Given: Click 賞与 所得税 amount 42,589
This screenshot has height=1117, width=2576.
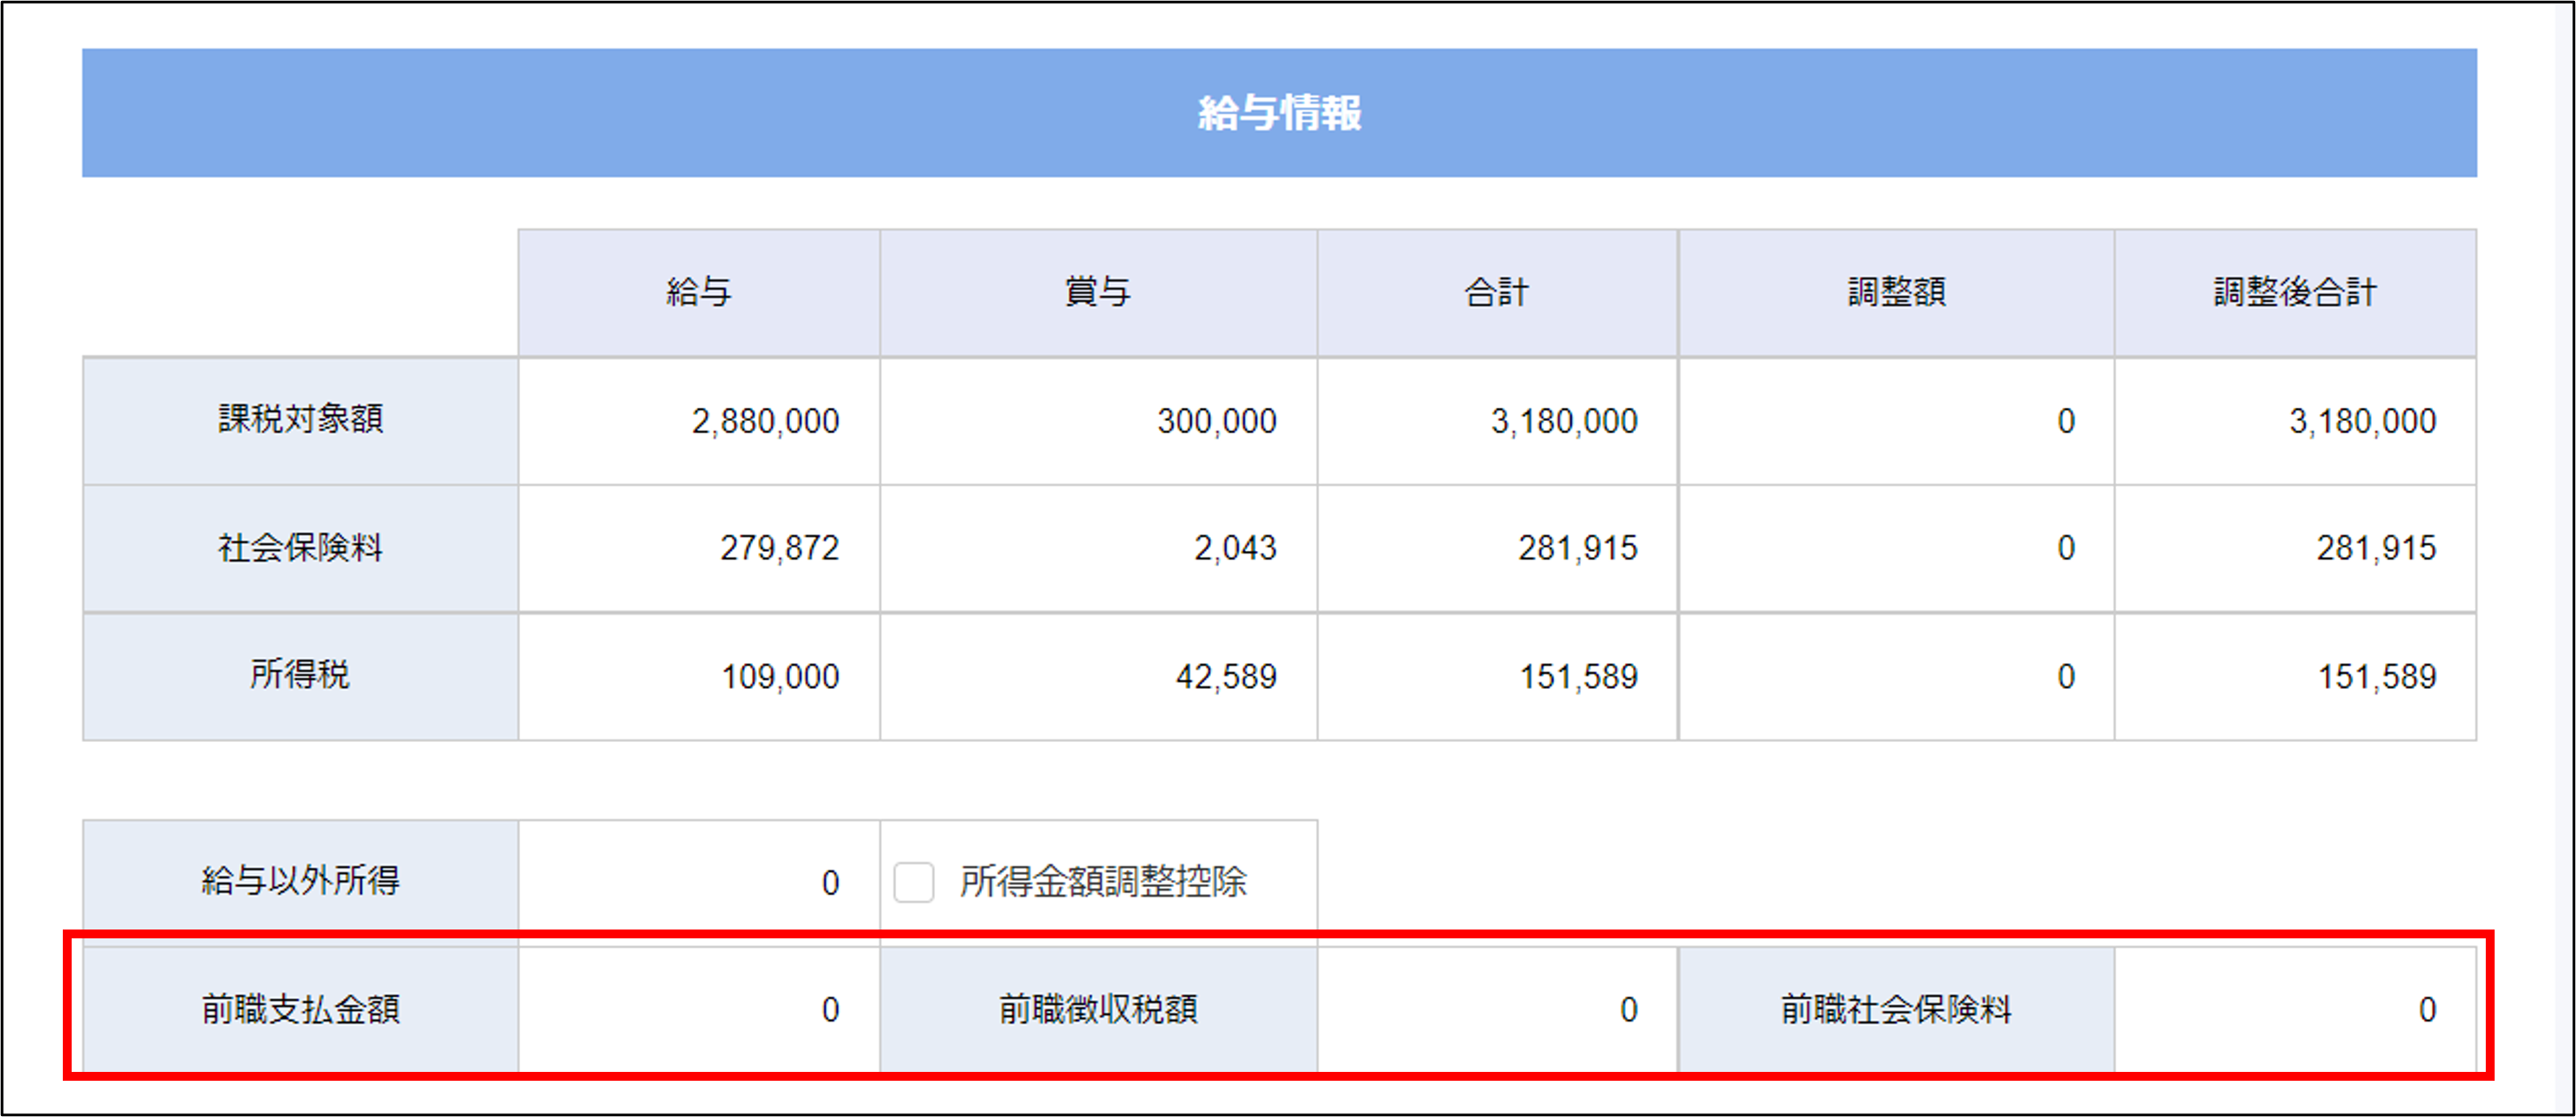Looking at the screenshot, I should pyautogui.click(x=1225, y=677).
